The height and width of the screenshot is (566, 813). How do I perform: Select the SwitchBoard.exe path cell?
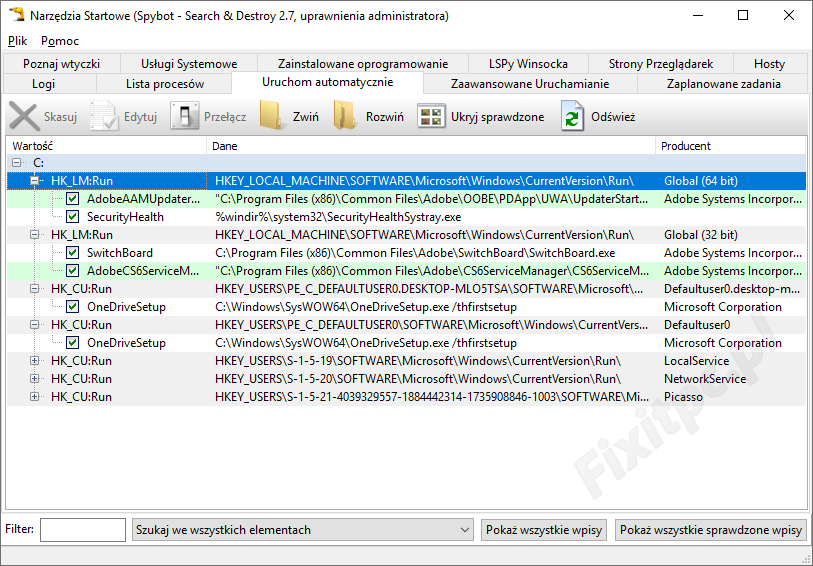click(x=415, y=253)
